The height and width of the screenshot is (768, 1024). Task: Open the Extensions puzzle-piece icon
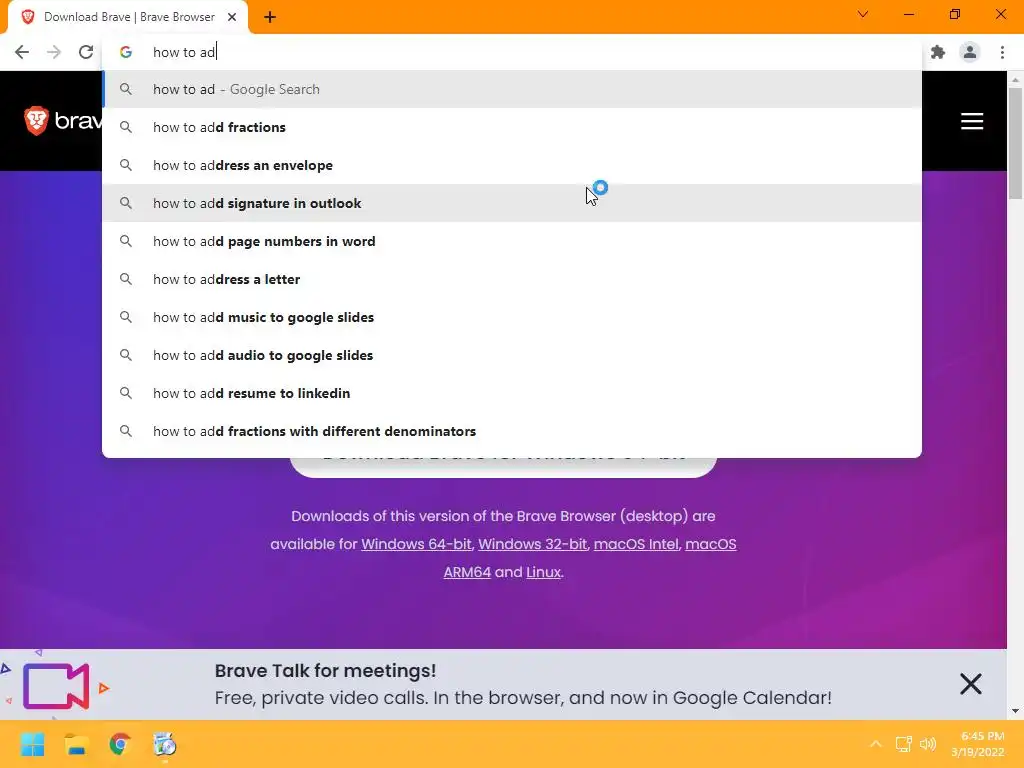pos(938,52)
